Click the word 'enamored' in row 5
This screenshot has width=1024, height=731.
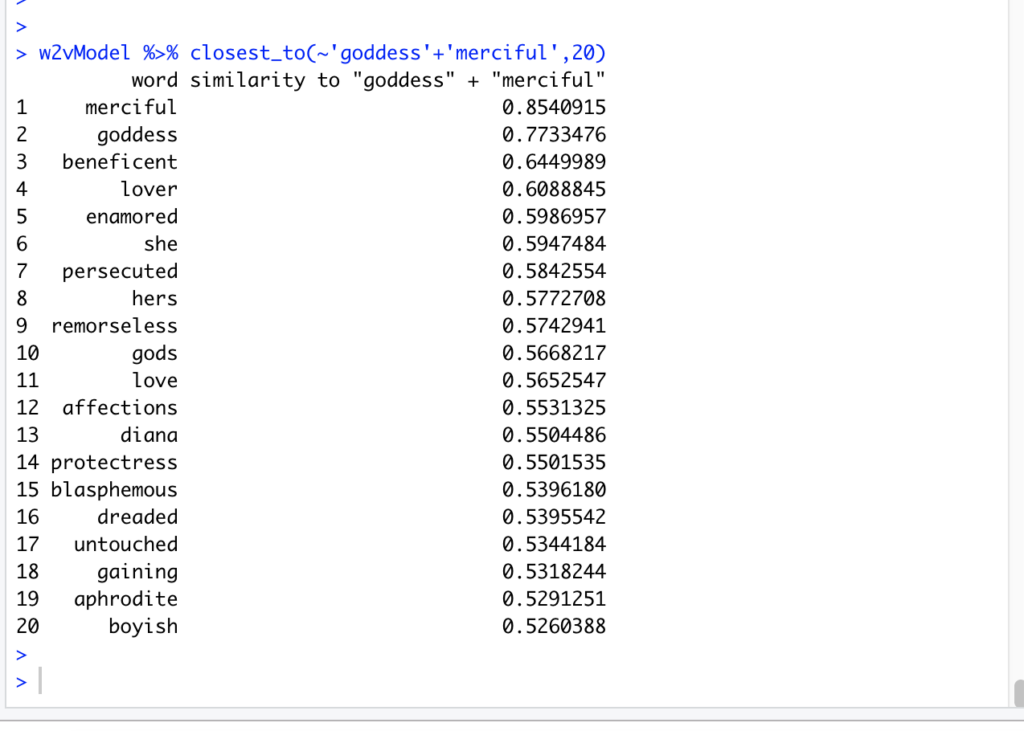pos(131,217)
